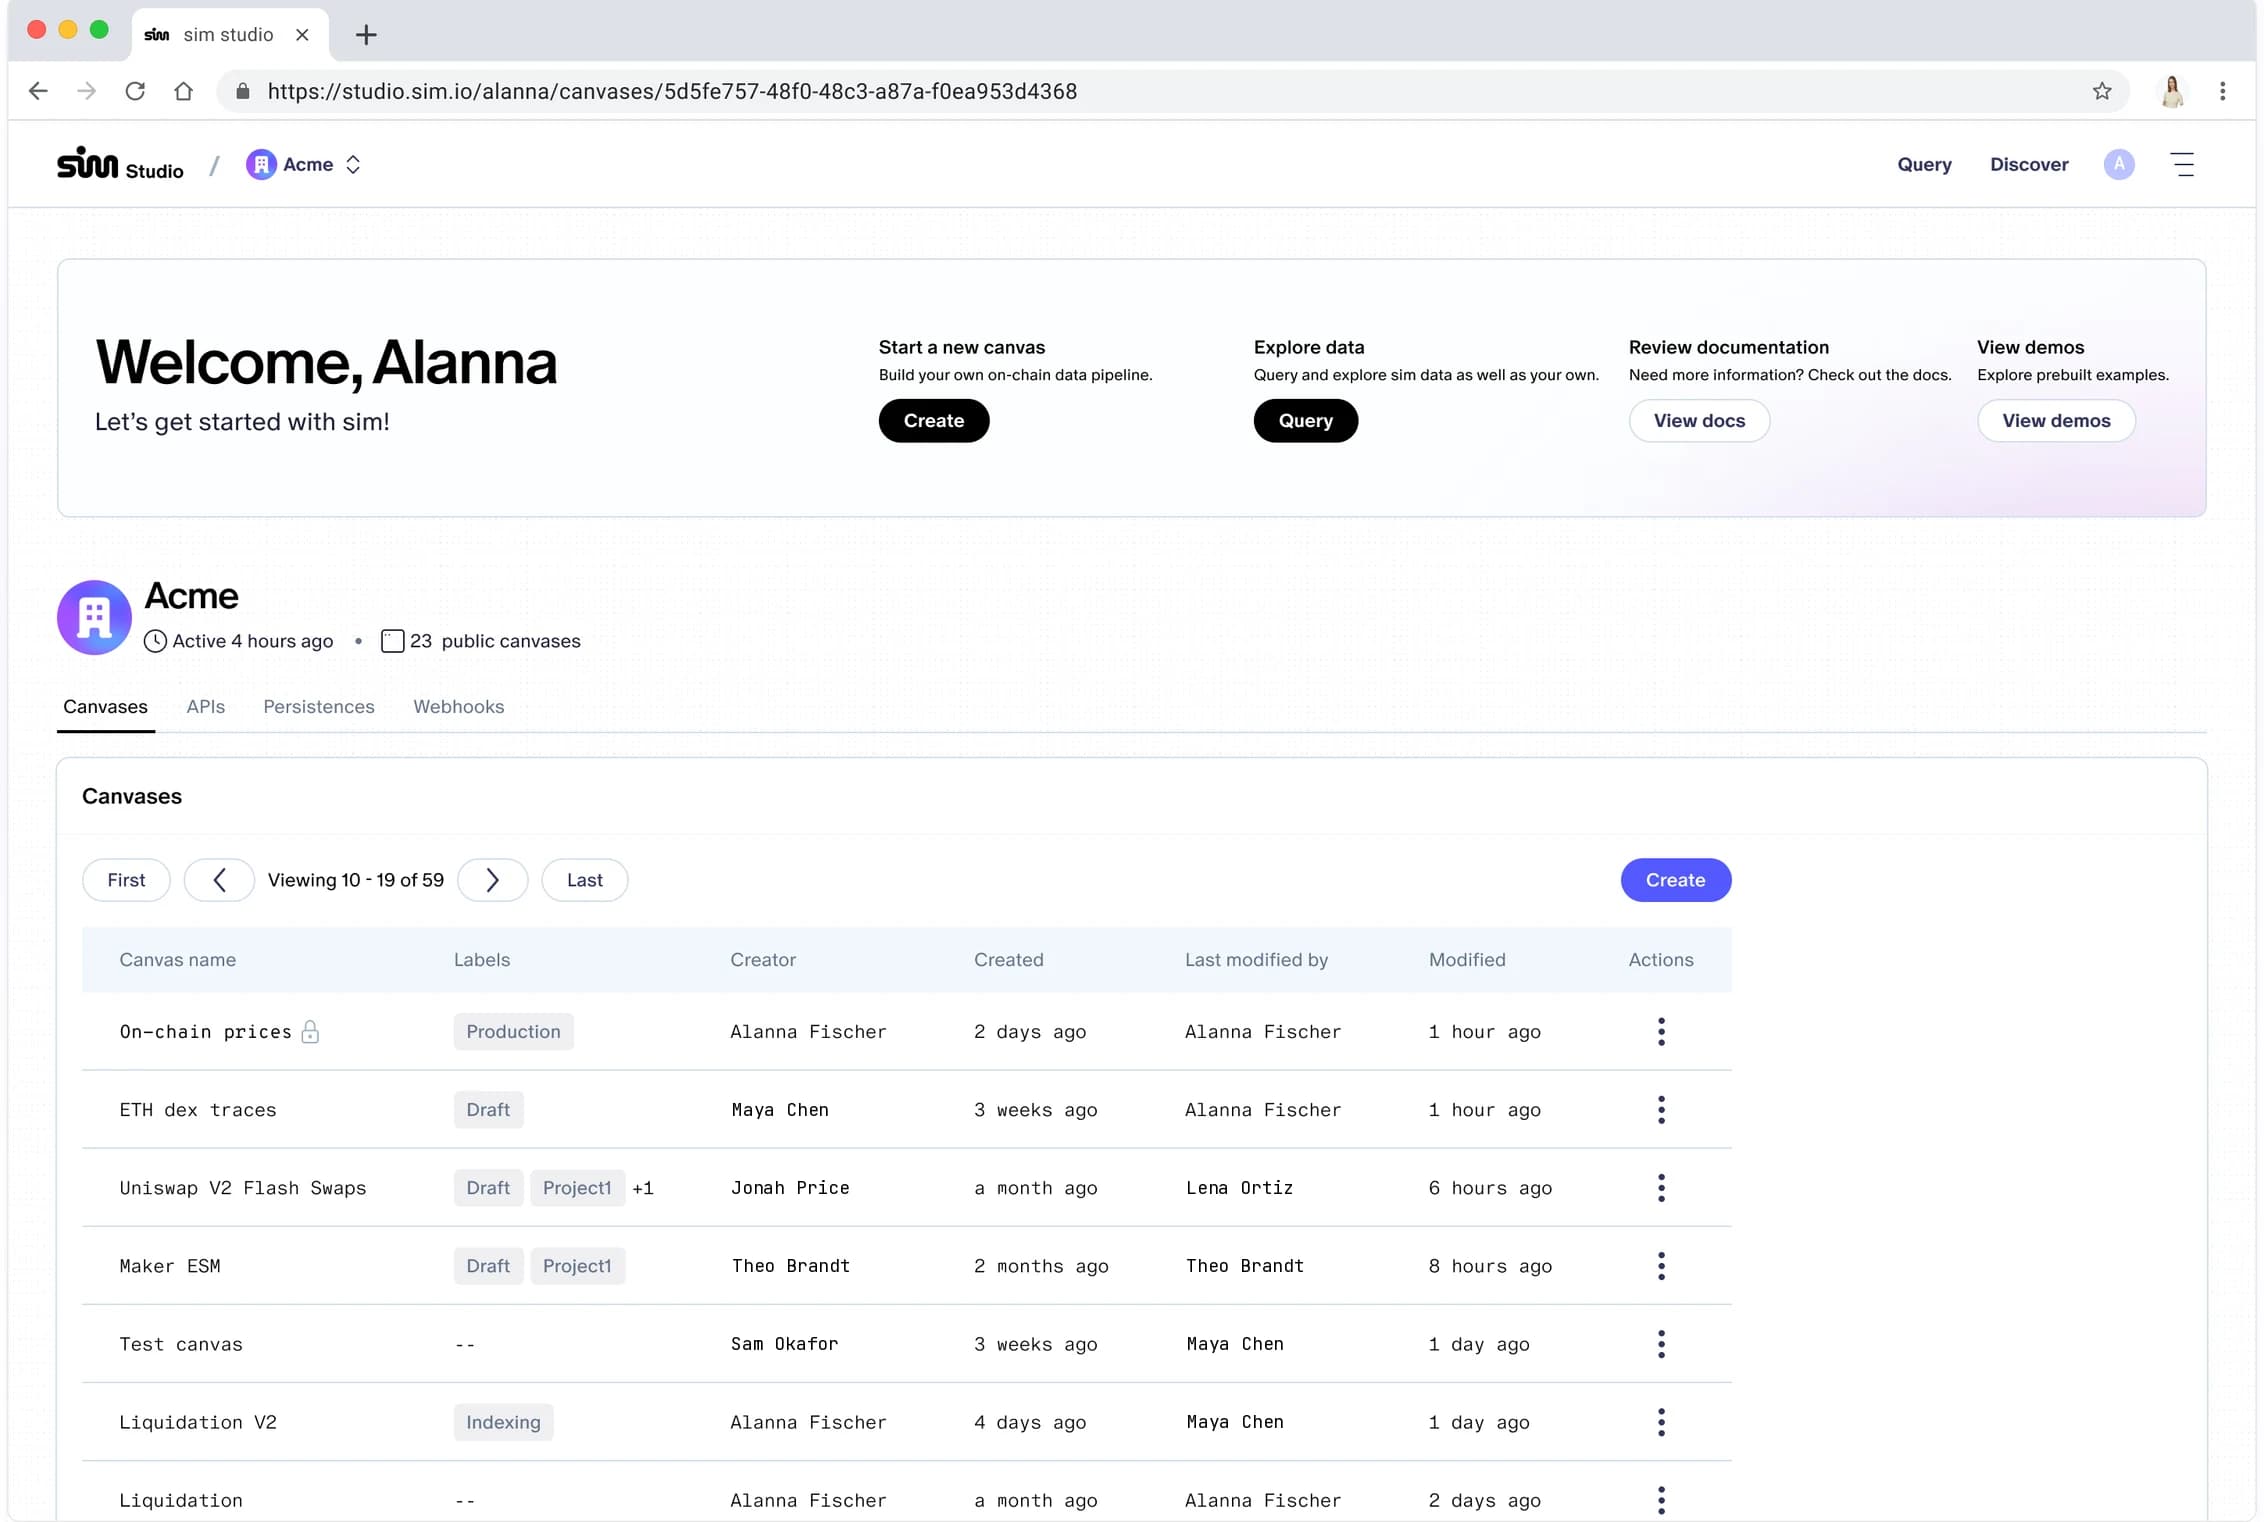Click the Acme organization avatar
2264x1522 pixels.
94,617
